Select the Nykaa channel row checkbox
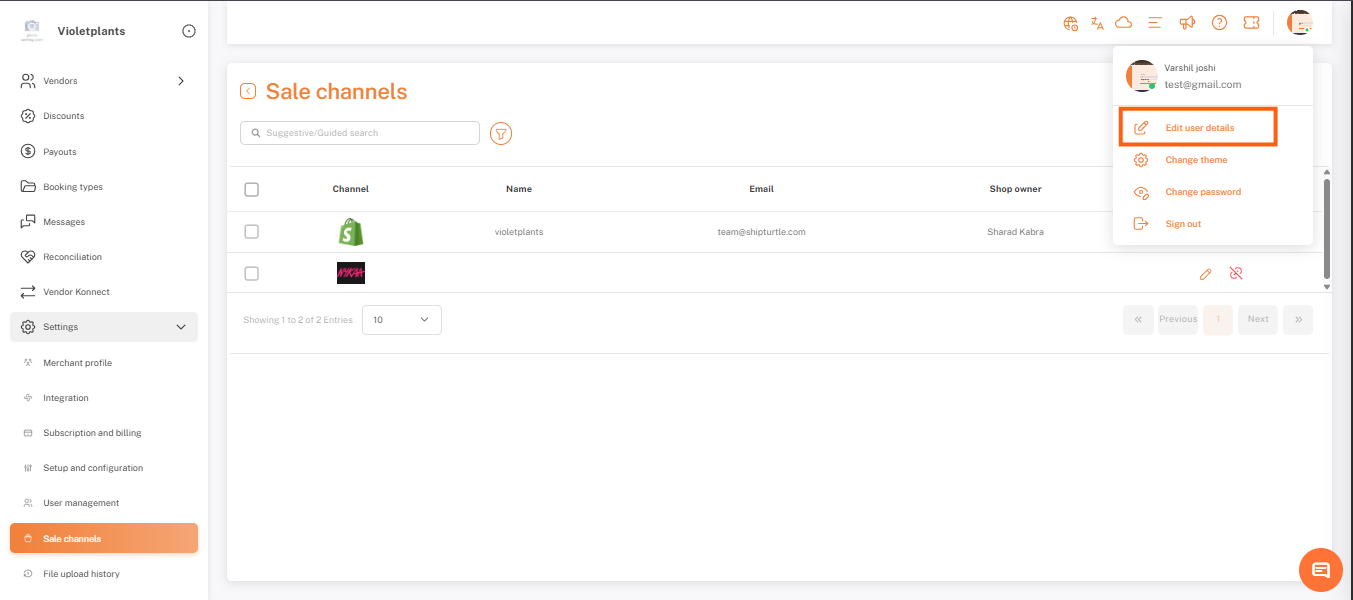Image resolution: width=1353 pixels, height=600 pixels. point(251,273)
